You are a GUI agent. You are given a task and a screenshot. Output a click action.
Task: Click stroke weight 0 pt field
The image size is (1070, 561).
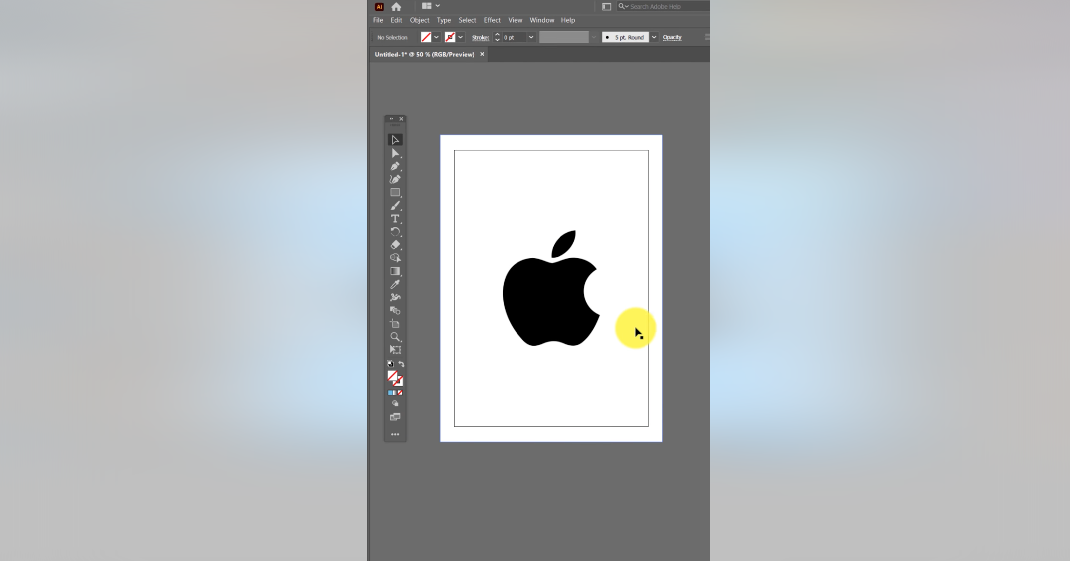(x=514, y=37)
